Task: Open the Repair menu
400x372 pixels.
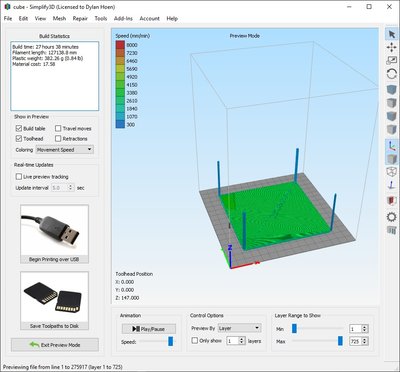Action: 80,18
